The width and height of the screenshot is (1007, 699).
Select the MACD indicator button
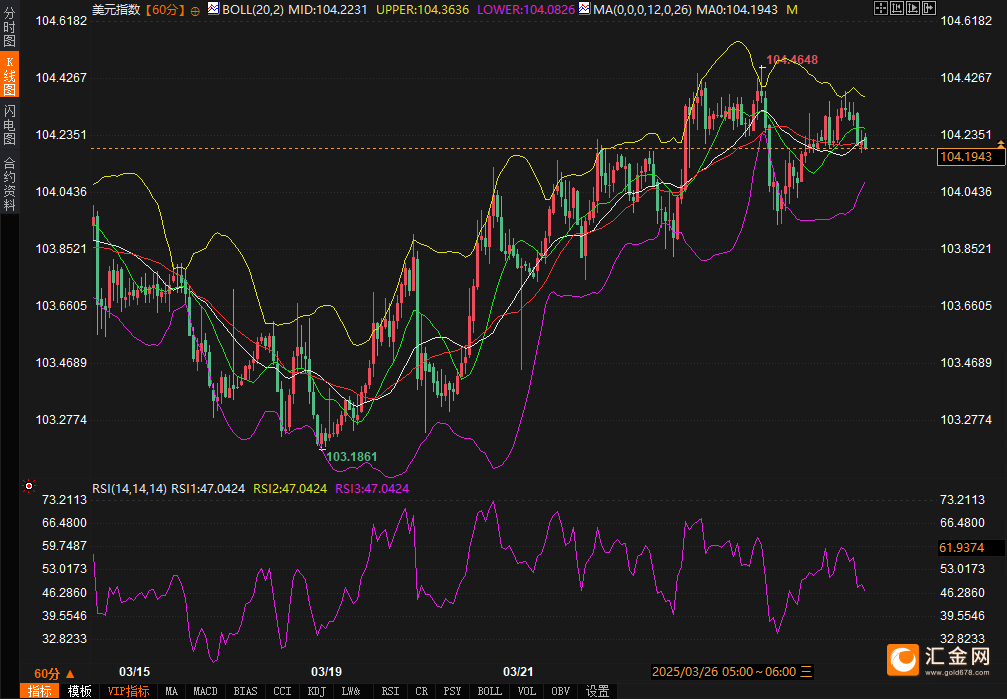206,691
